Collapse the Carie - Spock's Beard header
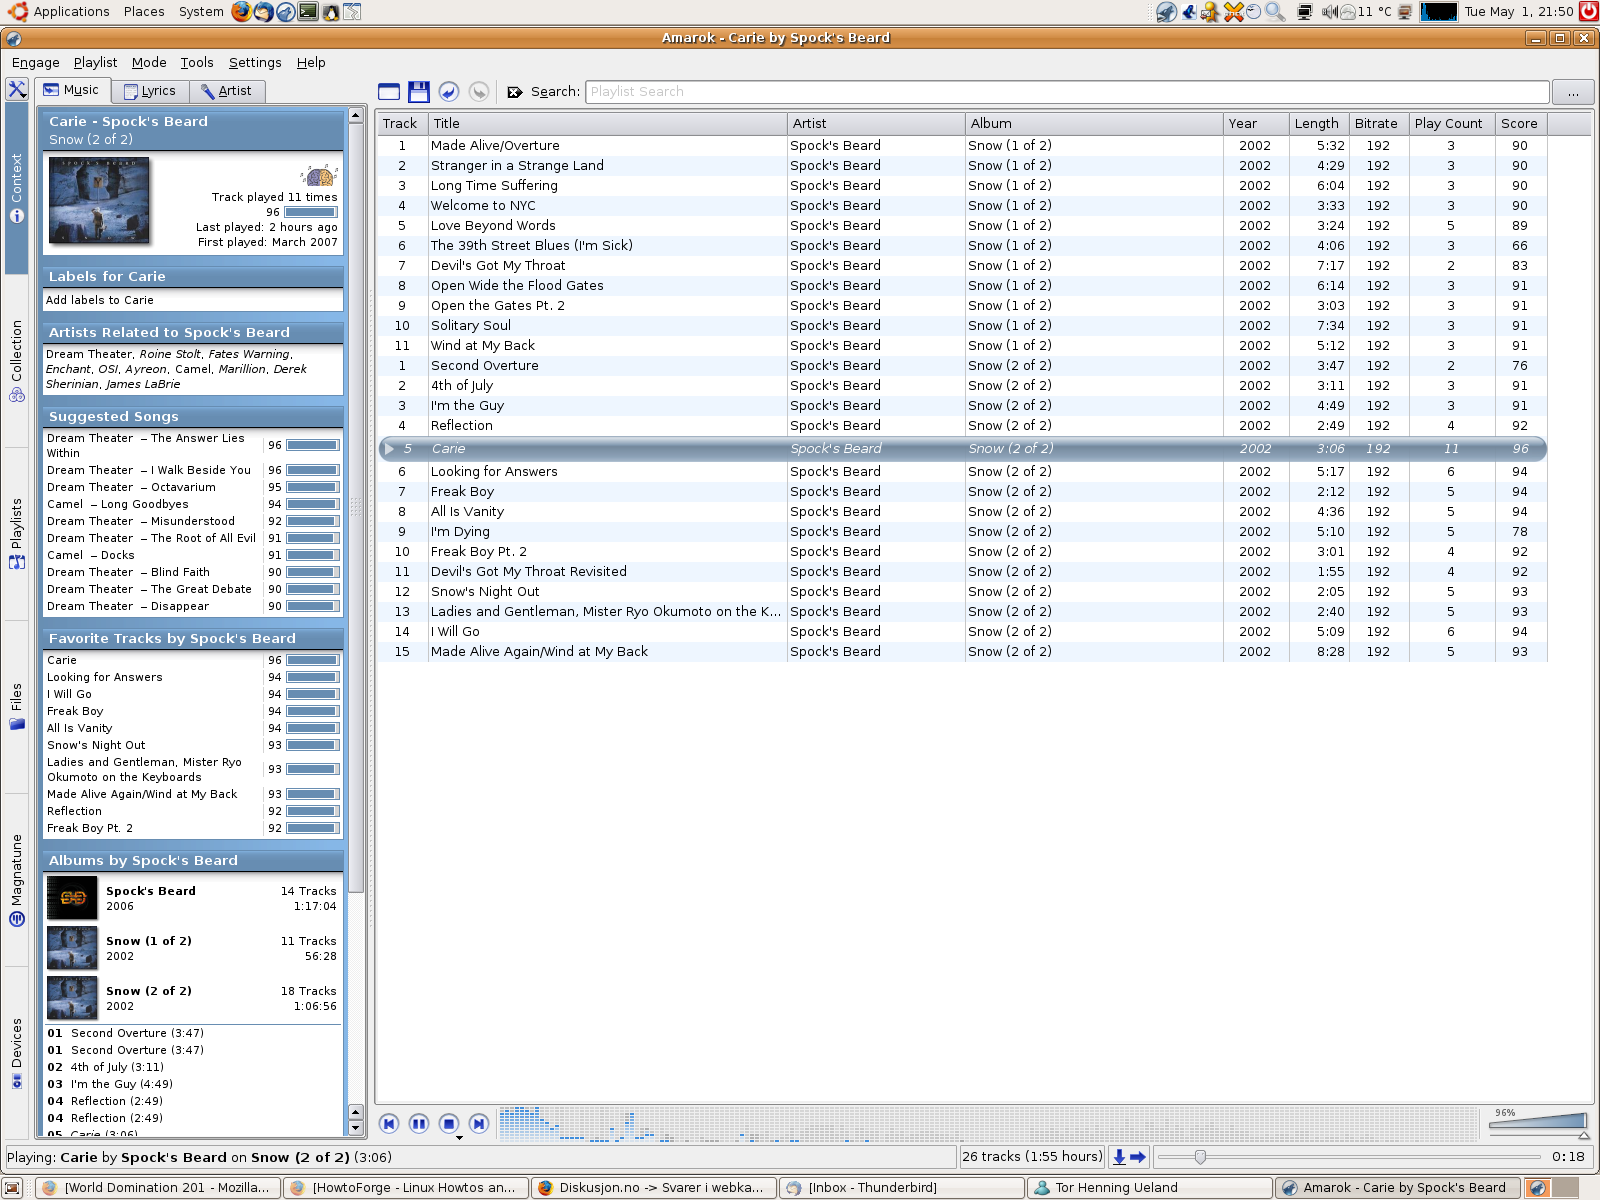This screenshot has width=1600, height=1200. click(193, 130)
